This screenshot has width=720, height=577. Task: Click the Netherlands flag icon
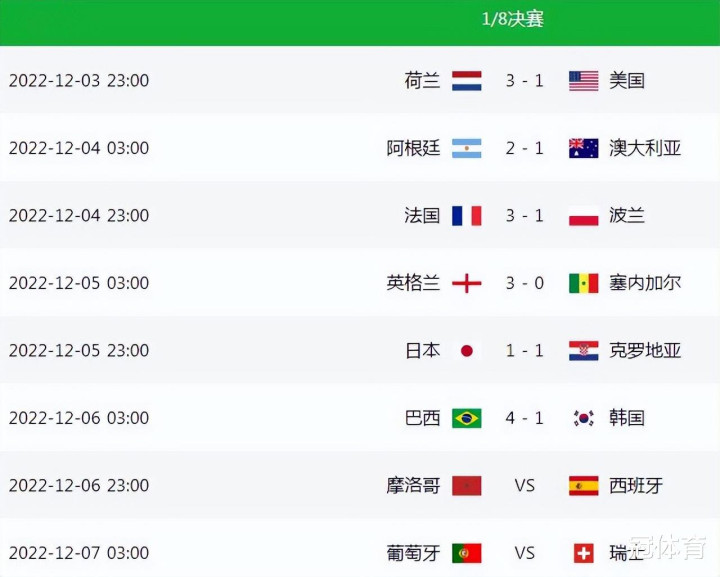467,81
